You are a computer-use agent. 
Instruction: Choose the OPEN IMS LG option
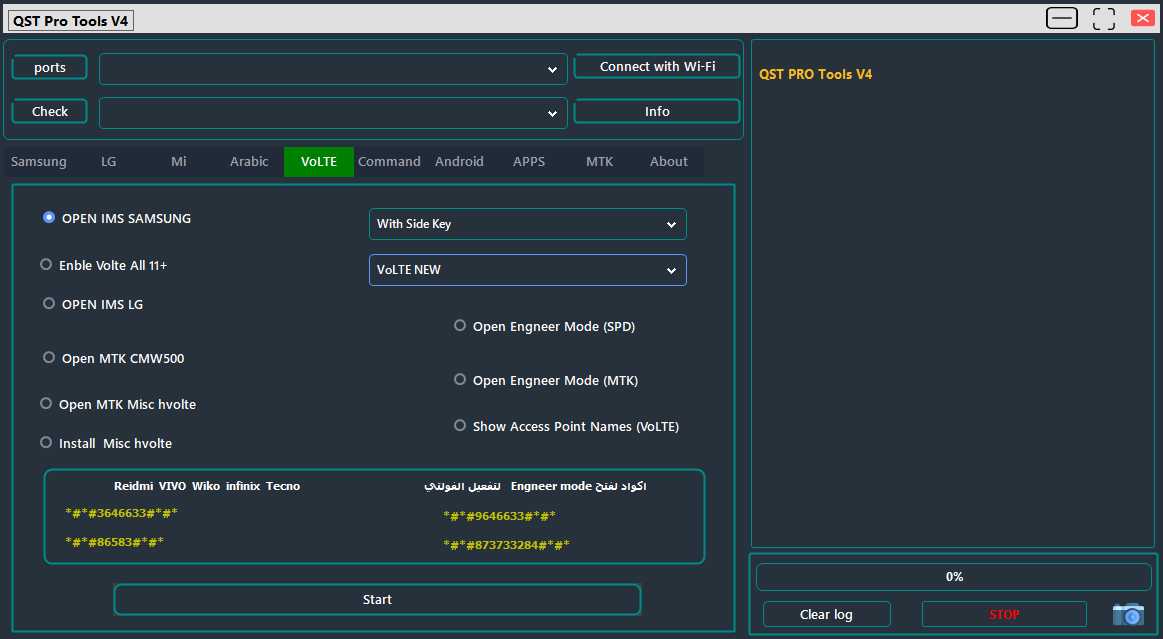tap(49, 304)
